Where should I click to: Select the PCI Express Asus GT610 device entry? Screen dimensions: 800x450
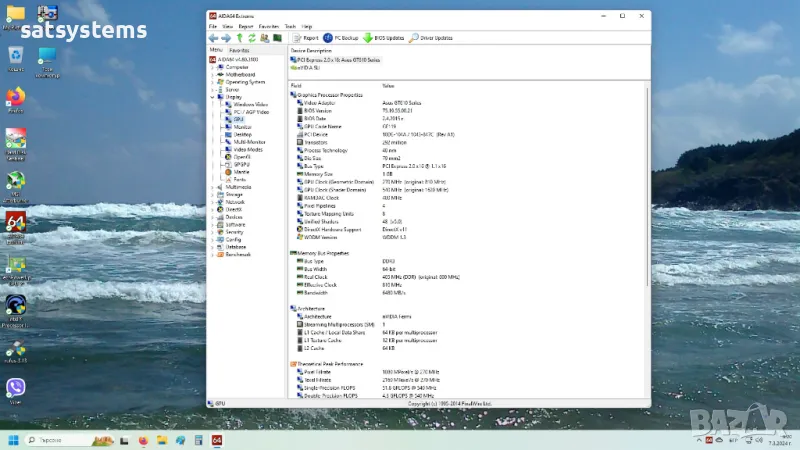(338, 60)
